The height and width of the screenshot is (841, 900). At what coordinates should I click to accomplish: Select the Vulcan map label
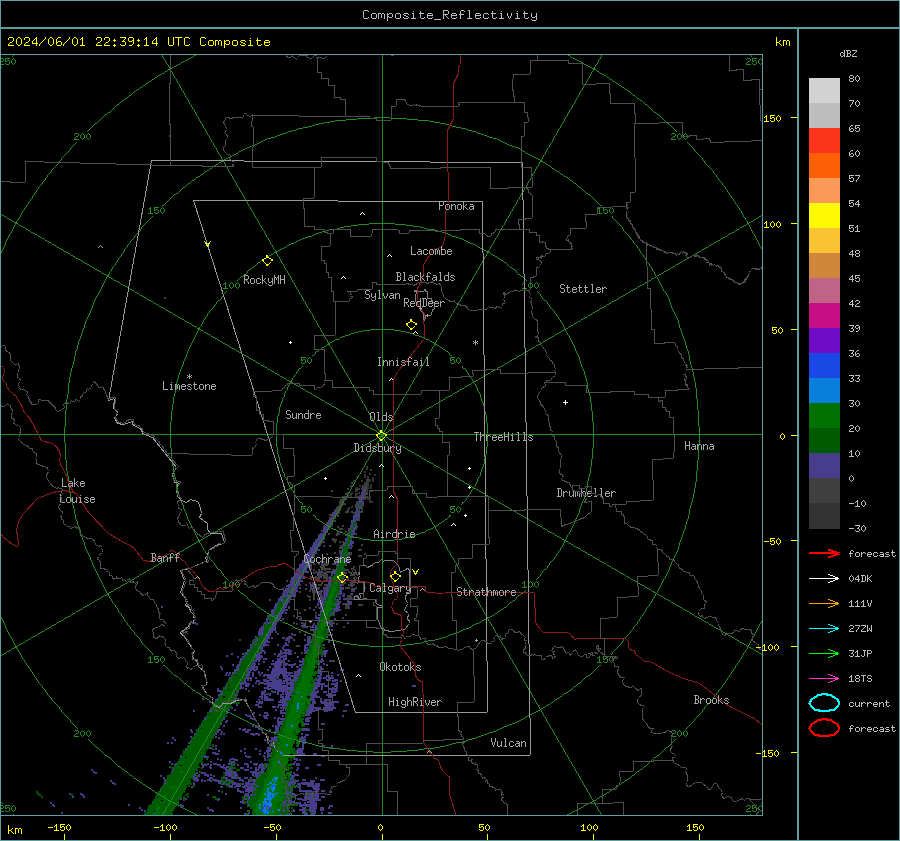[508, 743]
